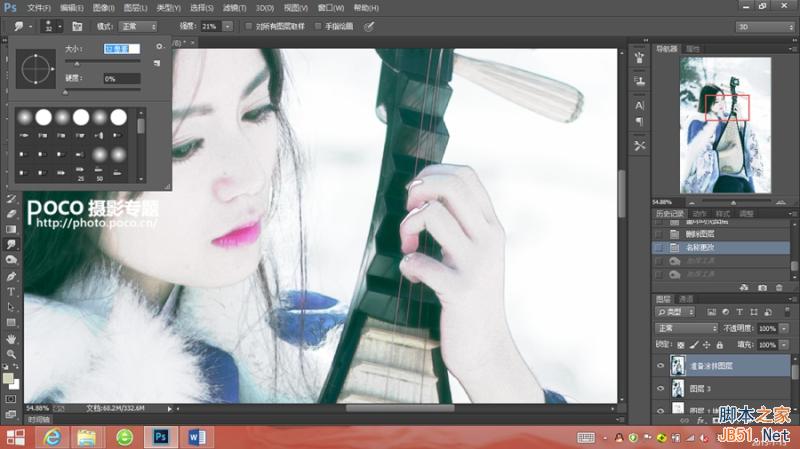800x449 pixels.
Task: Create new snapshot camera icon in History panel
Action: click(762, 288)
